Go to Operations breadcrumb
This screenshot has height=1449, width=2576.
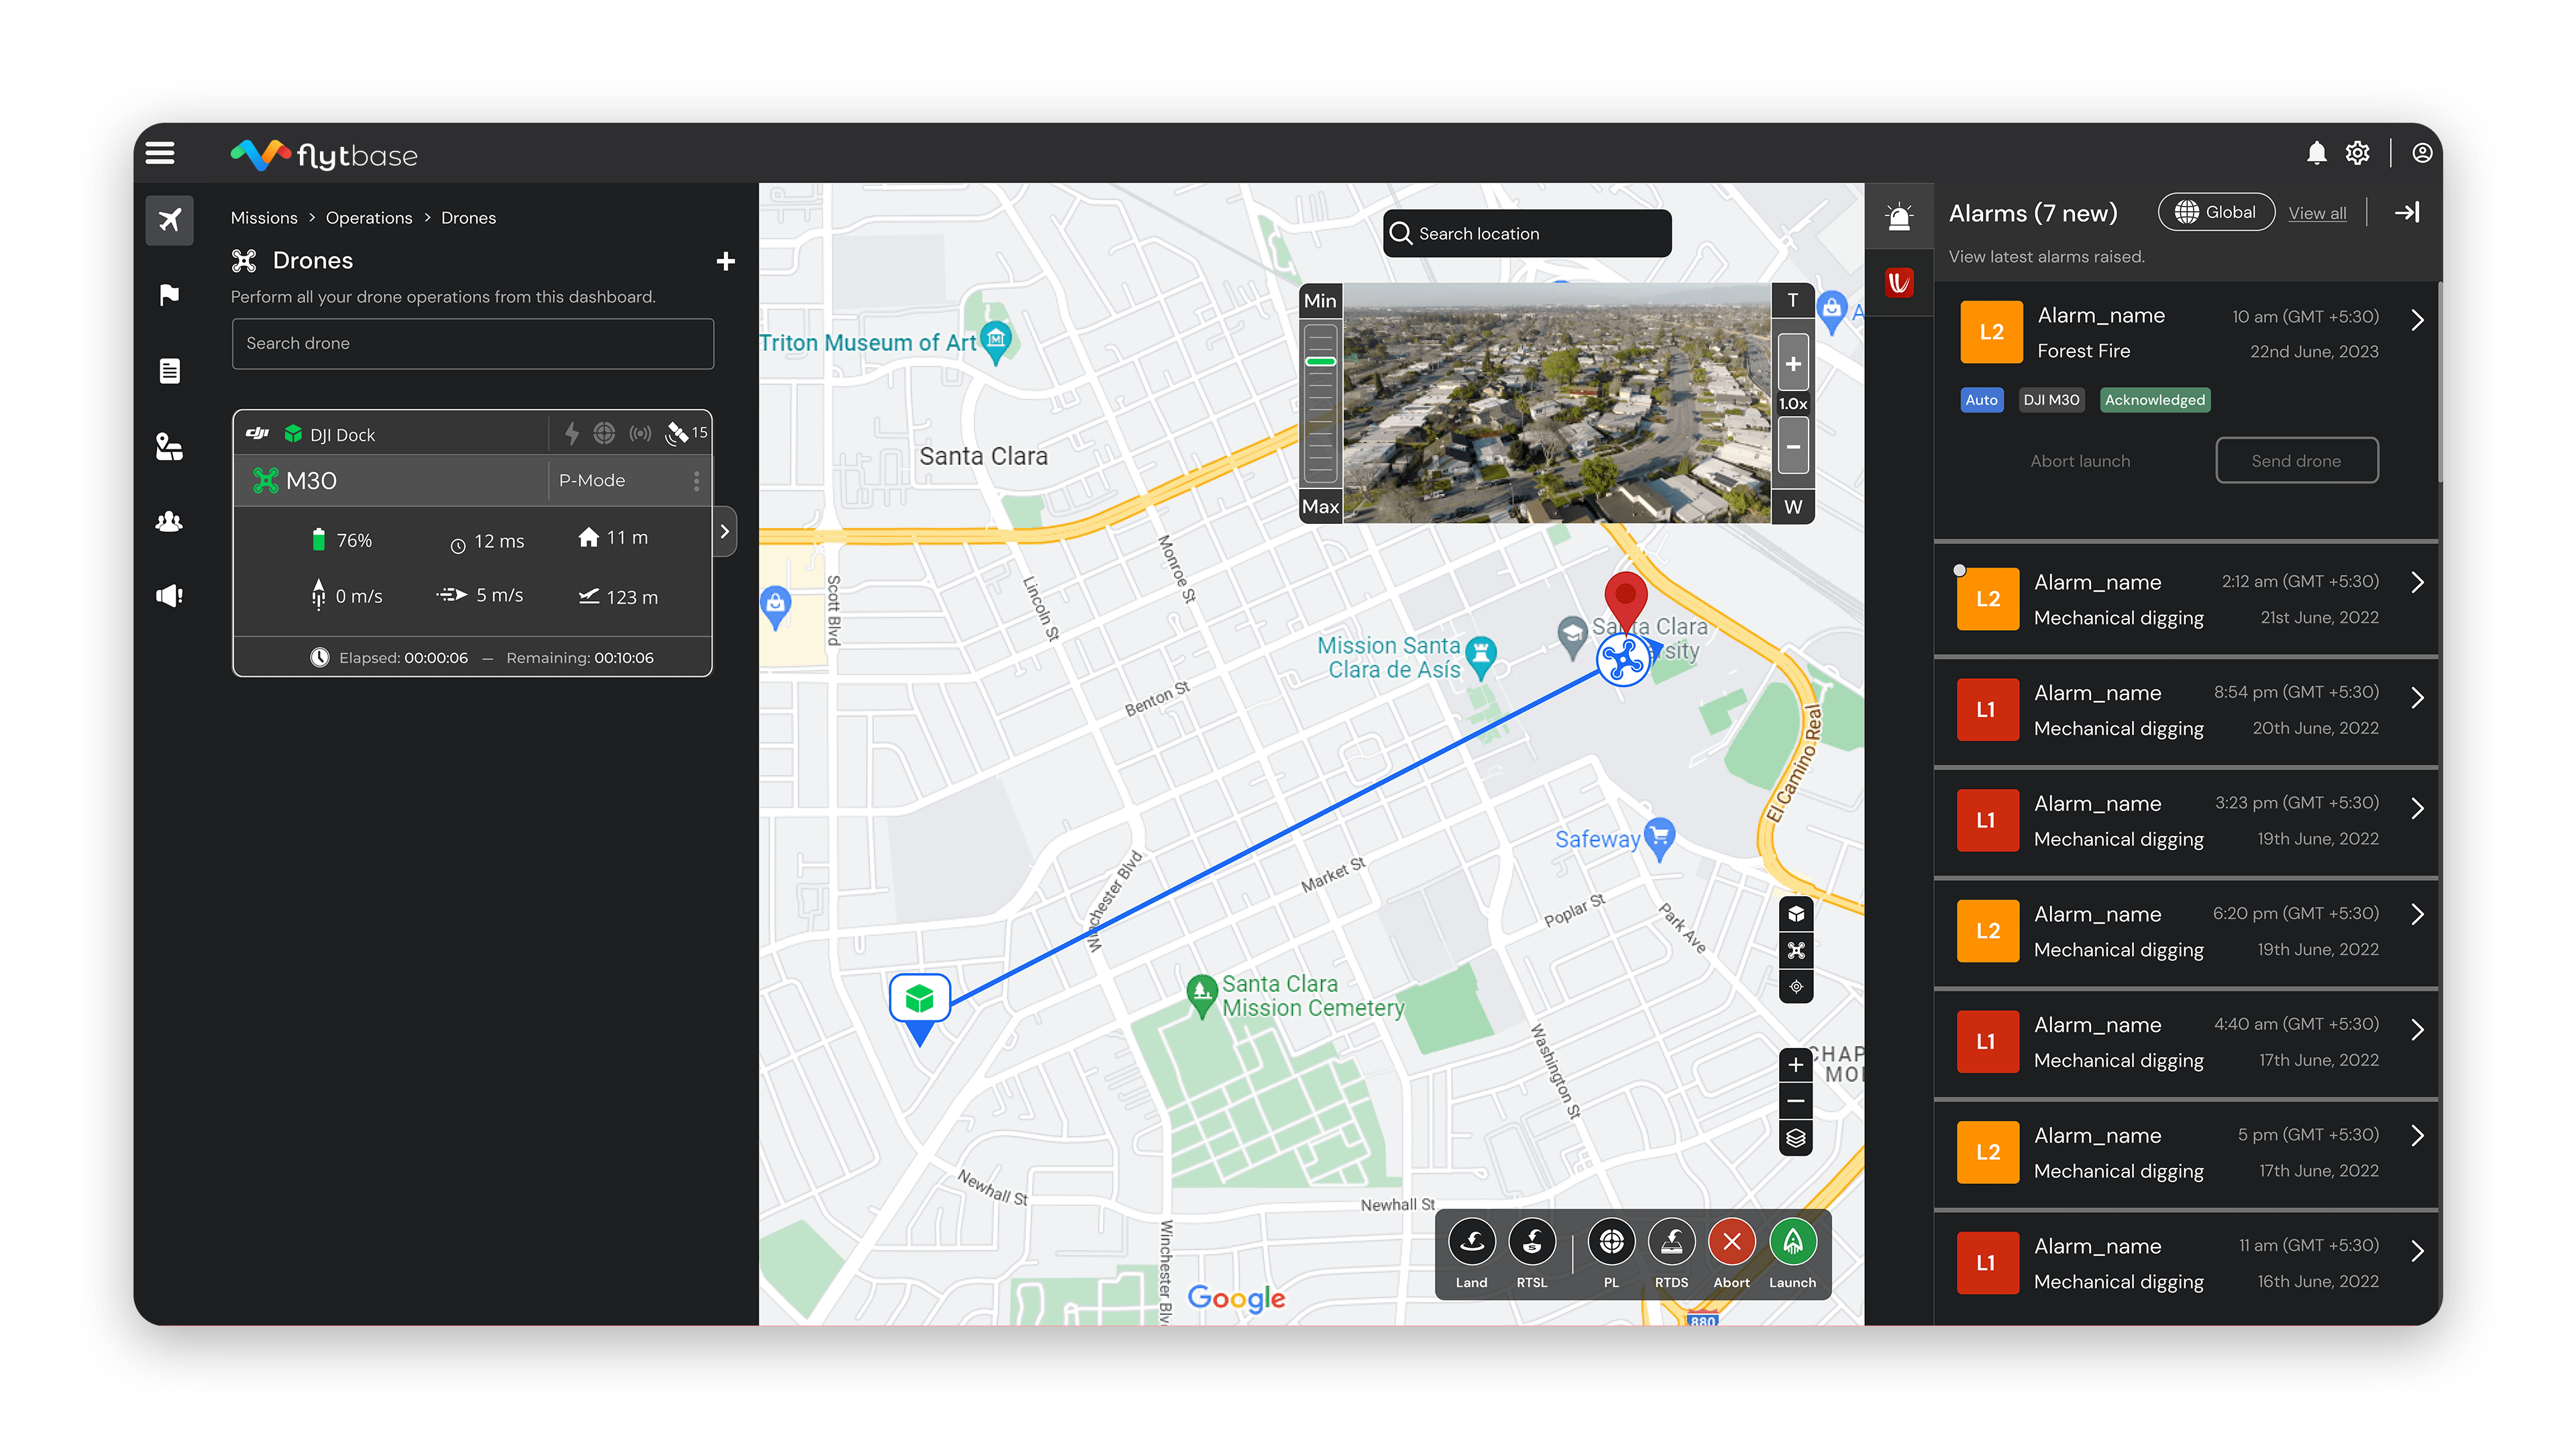click(368, 218)
